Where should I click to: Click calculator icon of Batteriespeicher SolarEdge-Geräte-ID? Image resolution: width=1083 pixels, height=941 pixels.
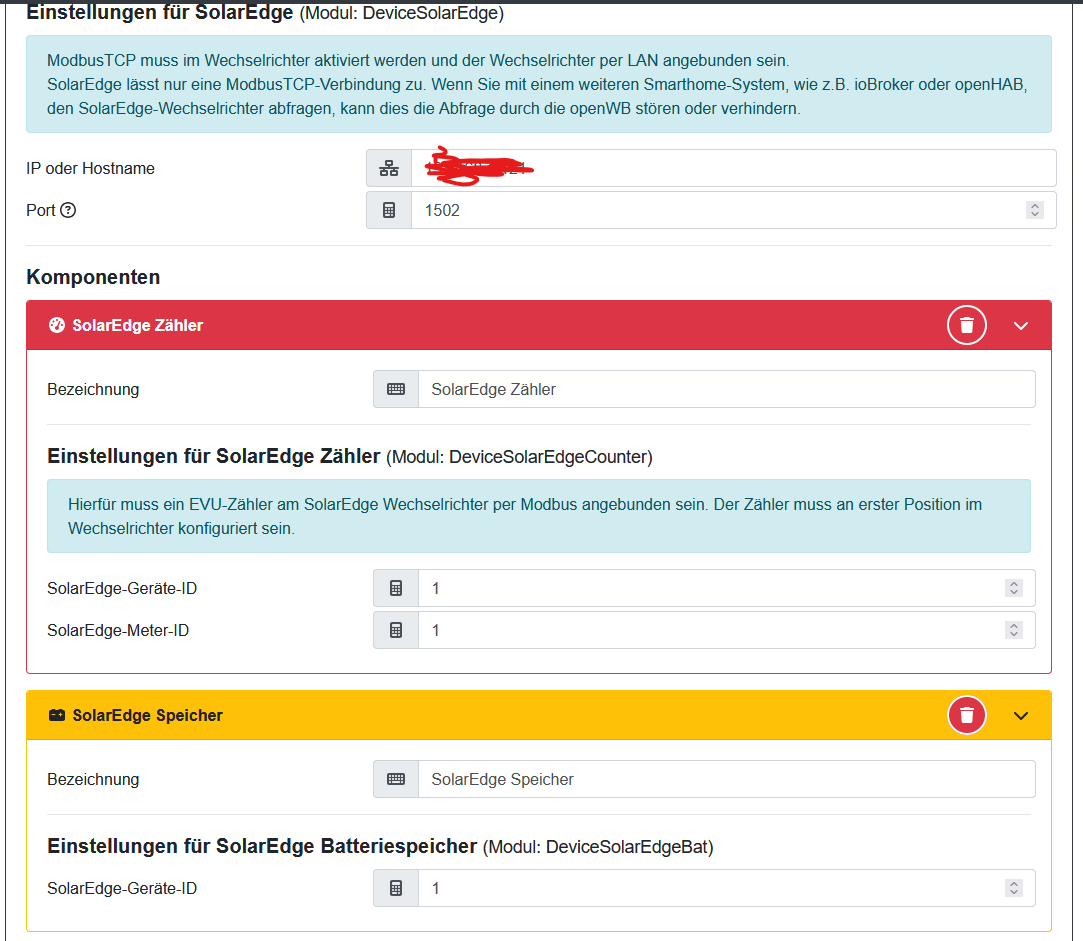396,888
